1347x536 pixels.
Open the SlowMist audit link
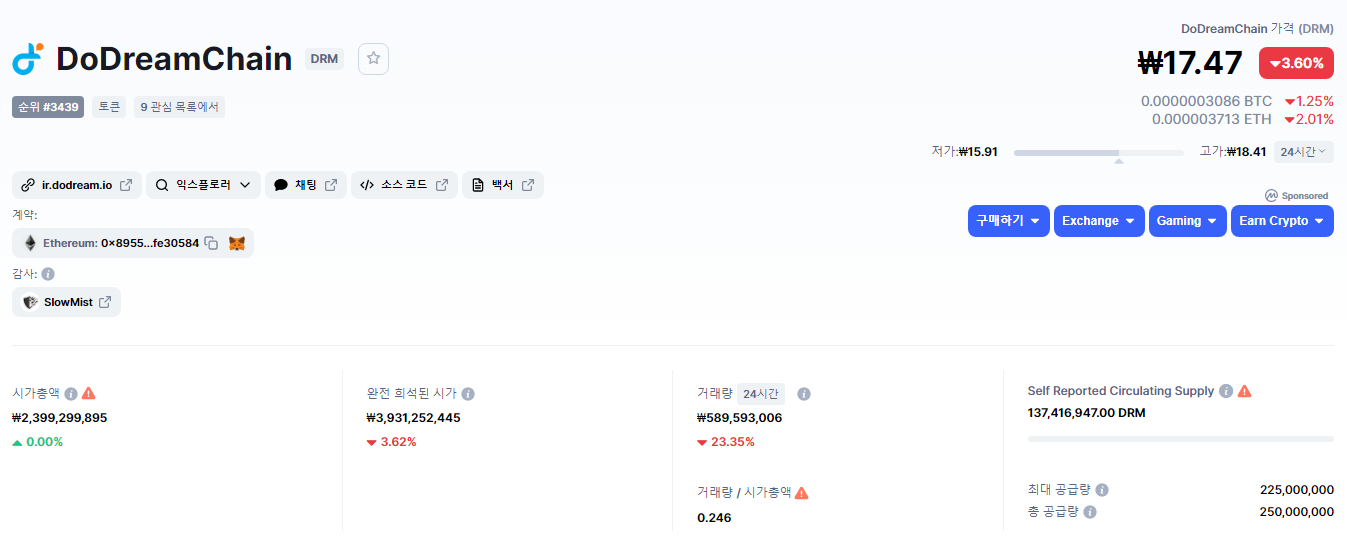(67, 302)
